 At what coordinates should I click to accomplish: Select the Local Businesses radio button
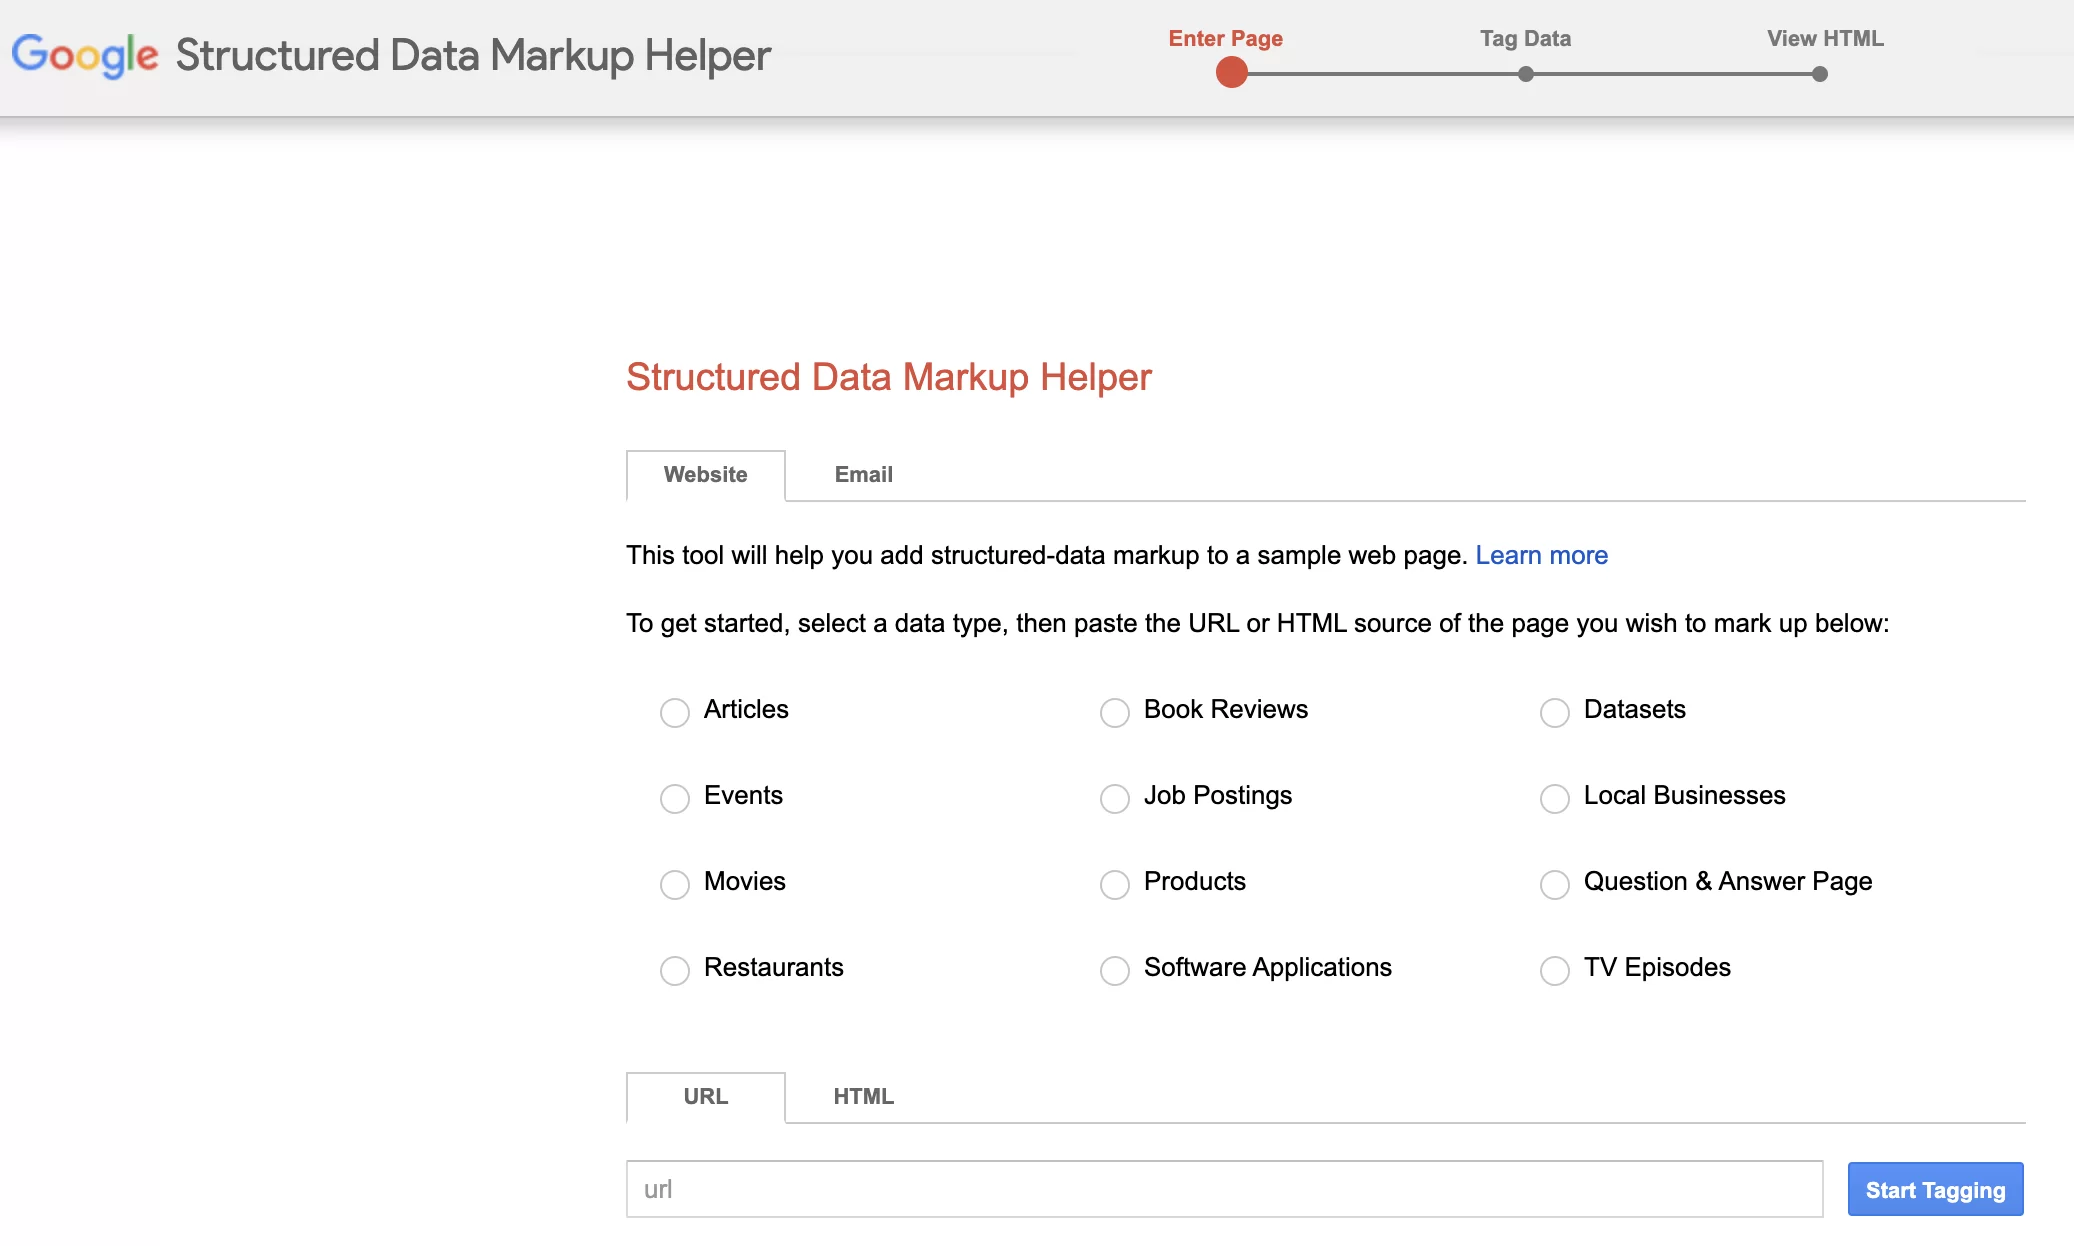1555,798
